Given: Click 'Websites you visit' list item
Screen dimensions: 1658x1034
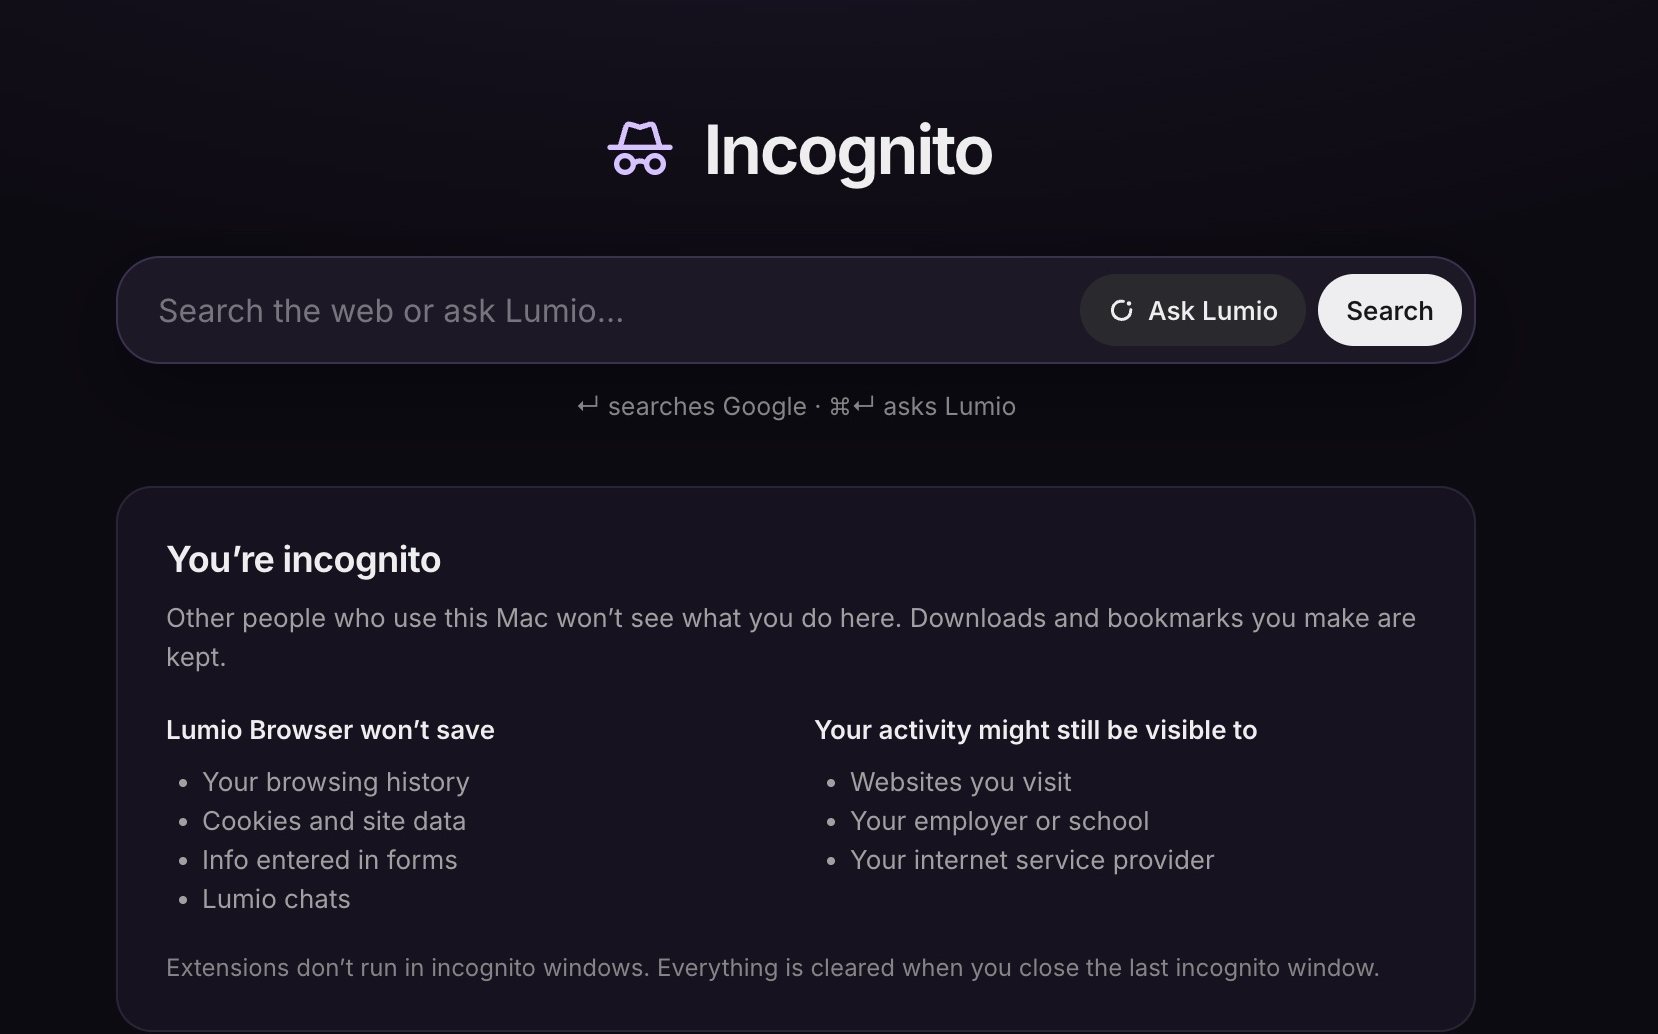Looking at the screenshot, I should 960,782.
